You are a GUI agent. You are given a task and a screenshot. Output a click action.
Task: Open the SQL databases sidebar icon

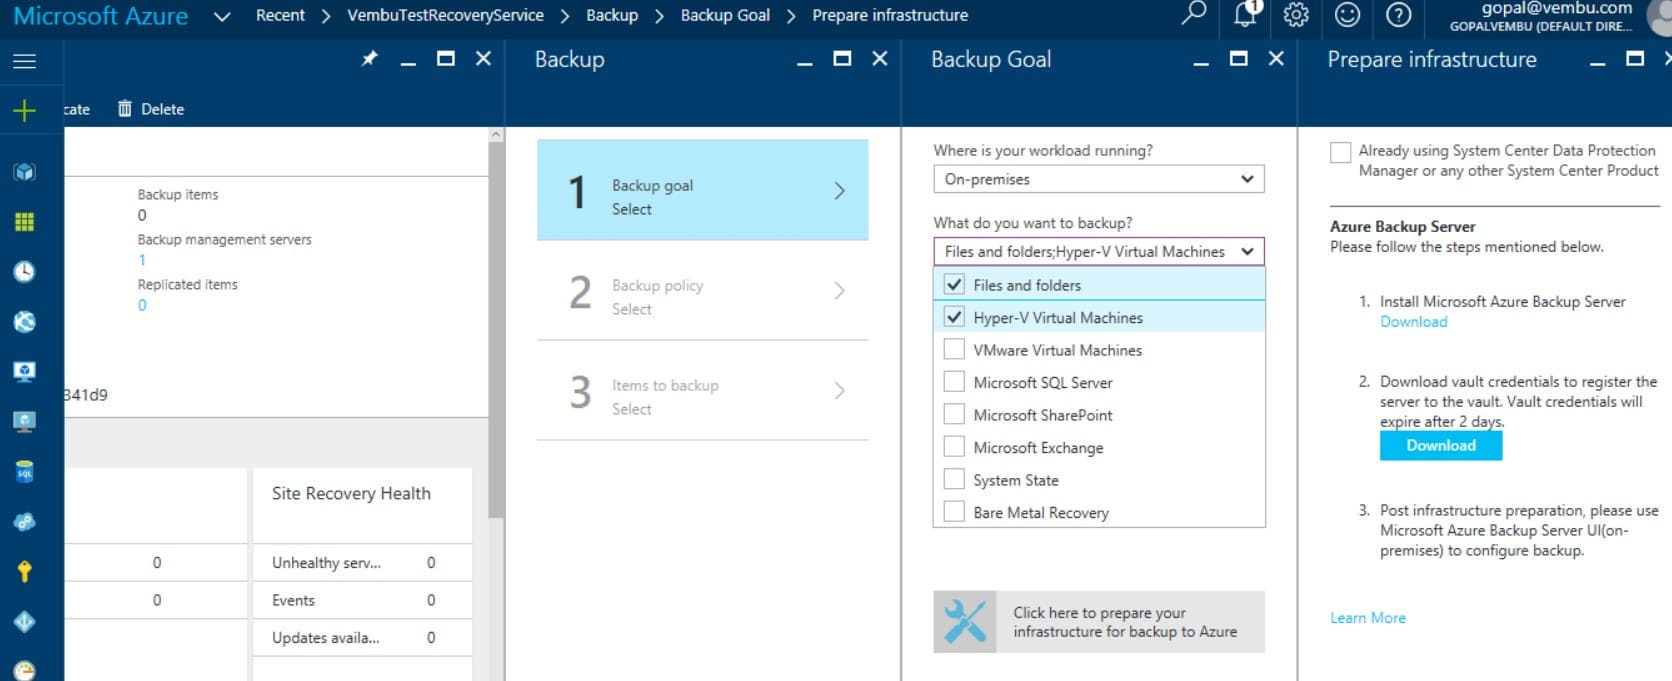[24, 472]
